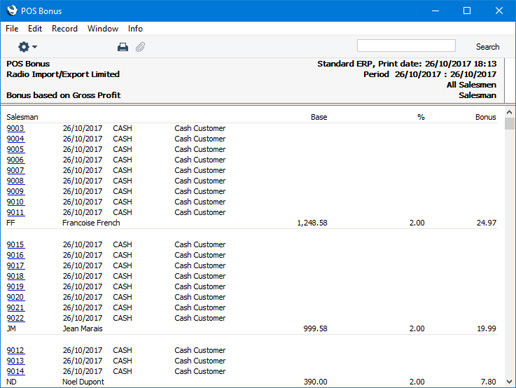Open invoice link 9006
Screen dimensions: 516x388
[15, 160]
